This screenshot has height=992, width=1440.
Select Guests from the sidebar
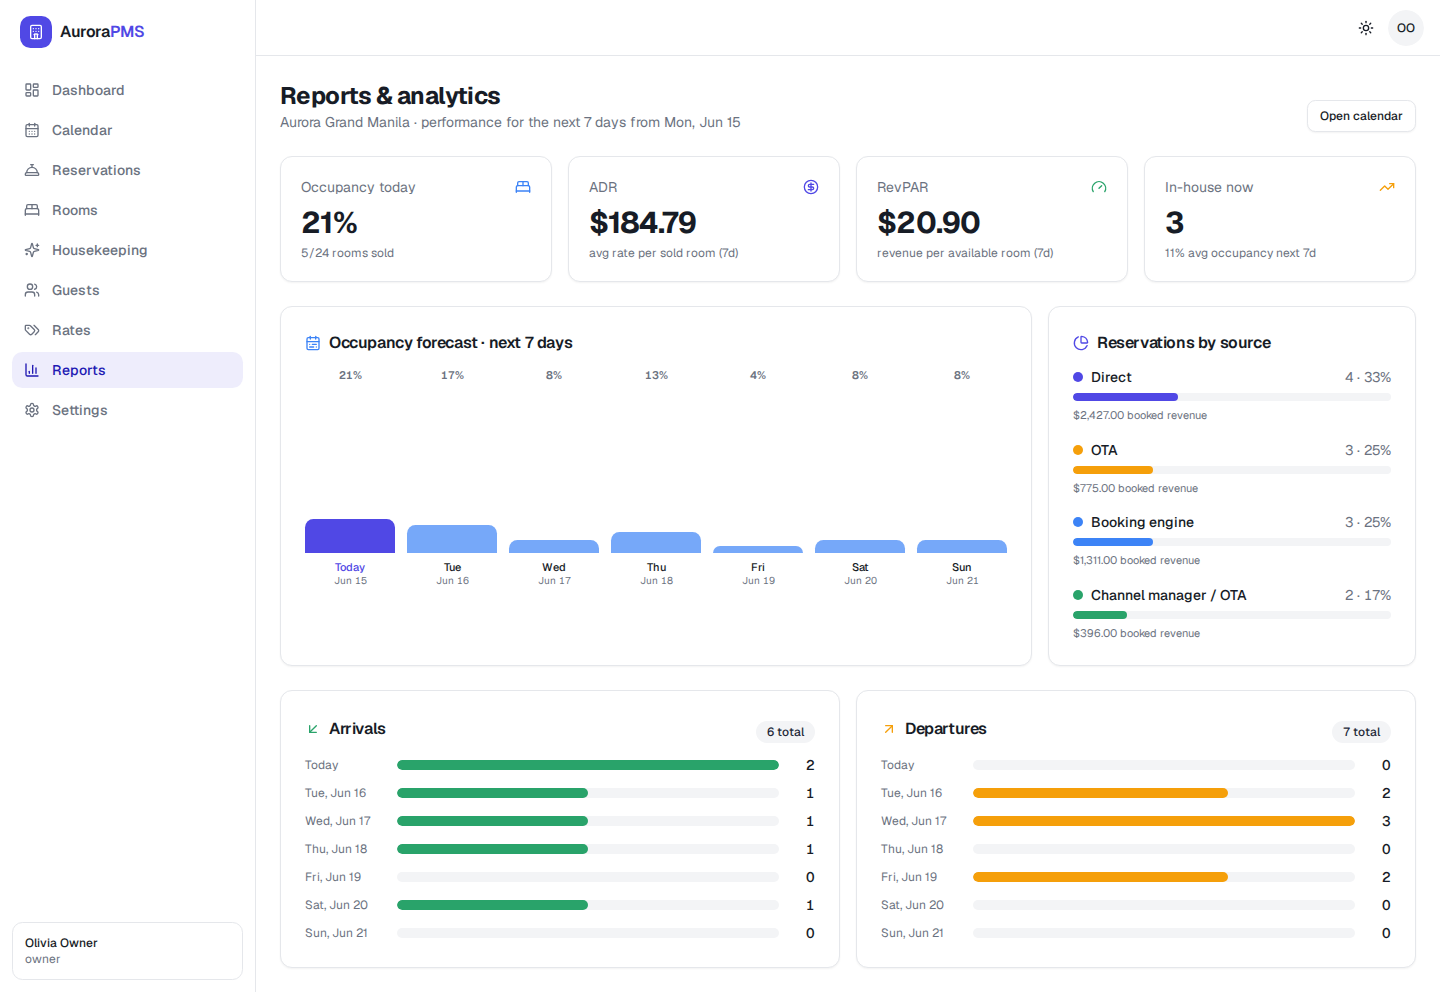[x=127, y=290]
